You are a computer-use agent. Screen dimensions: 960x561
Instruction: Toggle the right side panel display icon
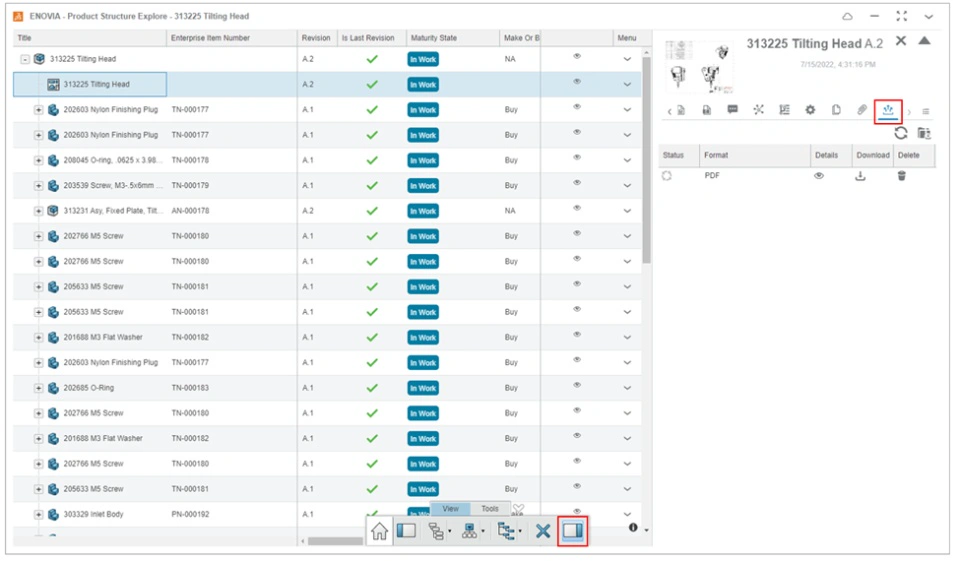(x=572, y=530)
